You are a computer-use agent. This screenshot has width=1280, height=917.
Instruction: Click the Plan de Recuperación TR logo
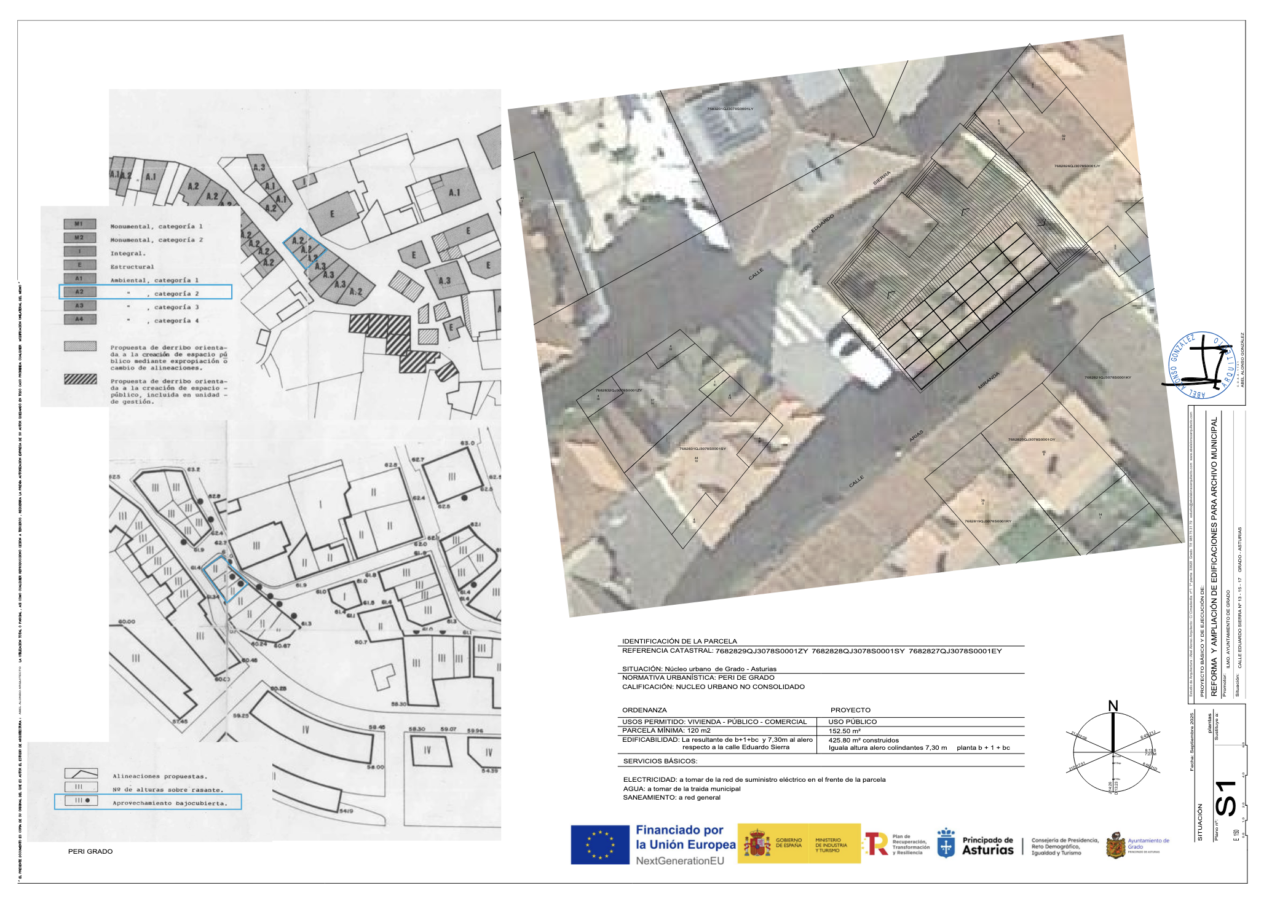876,844
